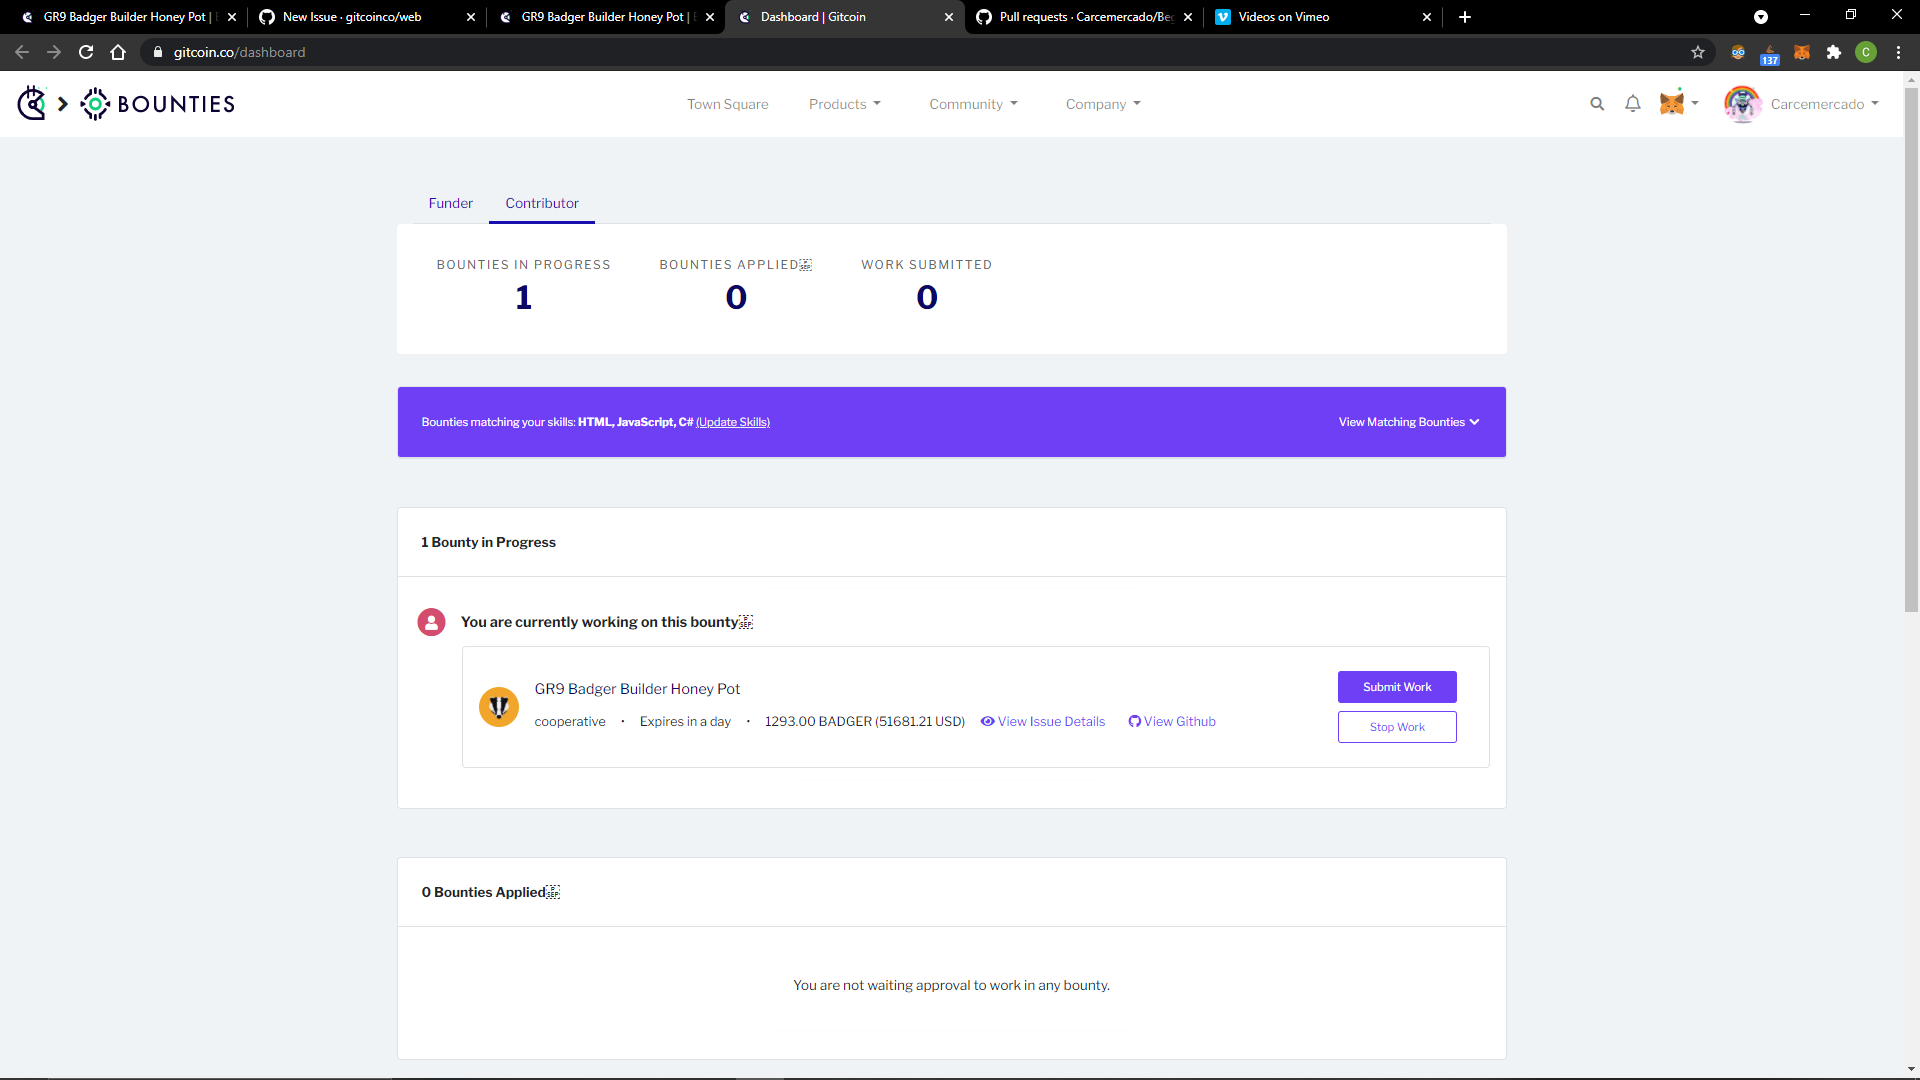This screenshot has width=1920, height=1080.
Task: Click the red person icon beside current bounty
Action: click(x=431, y=622)
